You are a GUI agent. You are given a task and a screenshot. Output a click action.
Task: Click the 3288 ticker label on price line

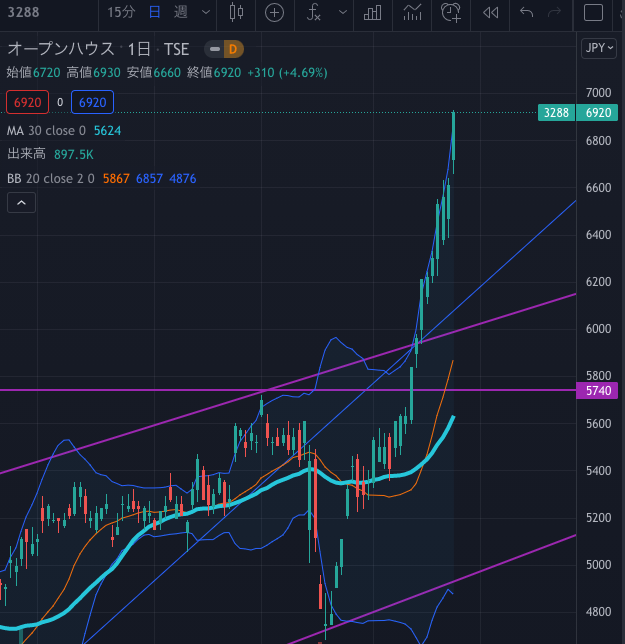coord(556,113)
